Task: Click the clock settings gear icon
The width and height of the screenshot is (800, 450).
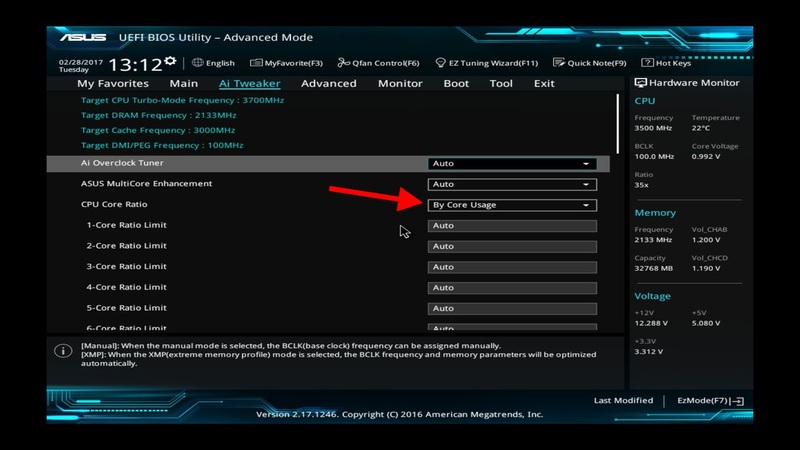Action: 170,61
